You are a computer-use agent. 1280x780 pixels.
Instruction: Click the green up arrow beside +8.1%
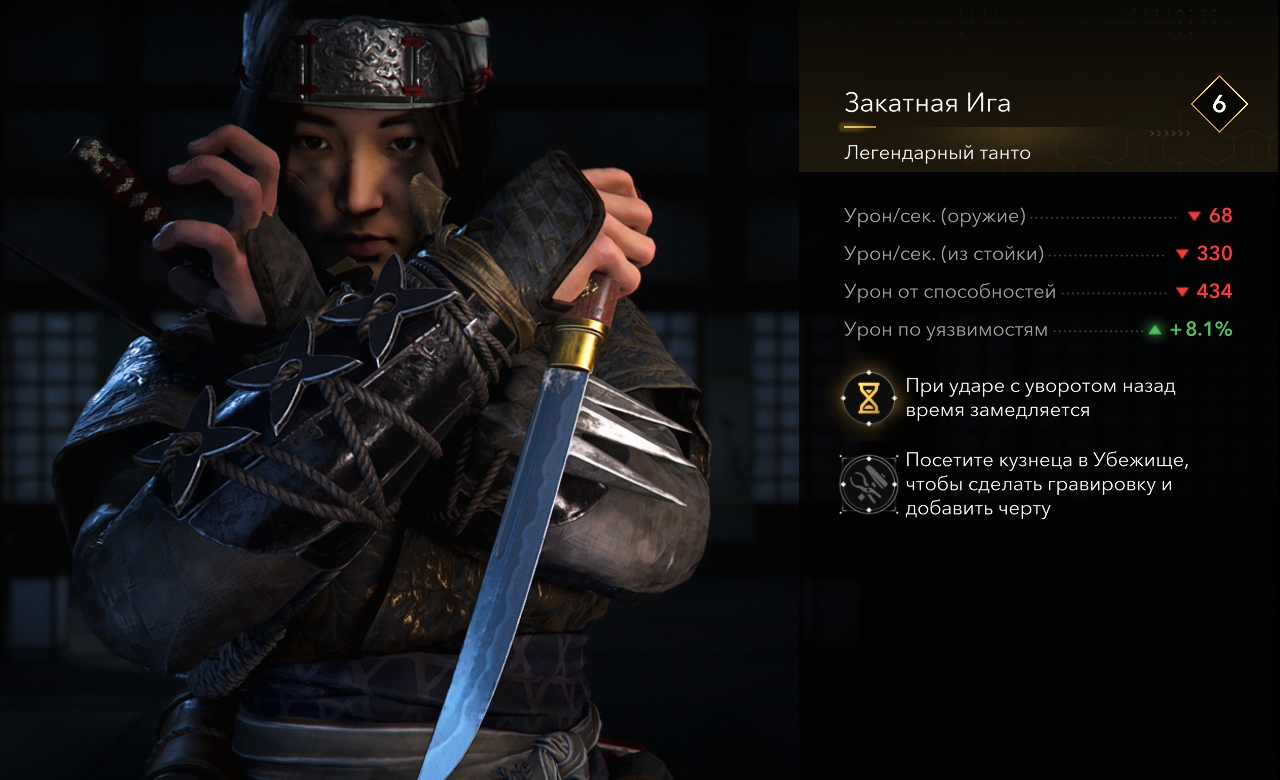1156,329
